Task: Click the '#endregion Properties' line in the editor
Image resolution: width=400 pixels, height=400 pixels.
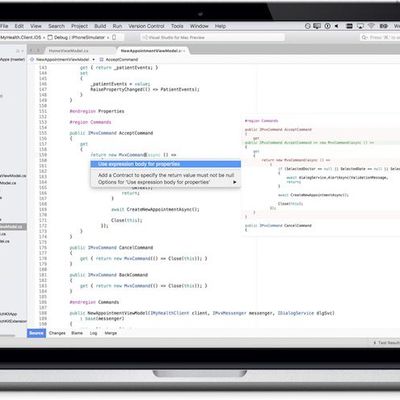Action: (97, 111)
